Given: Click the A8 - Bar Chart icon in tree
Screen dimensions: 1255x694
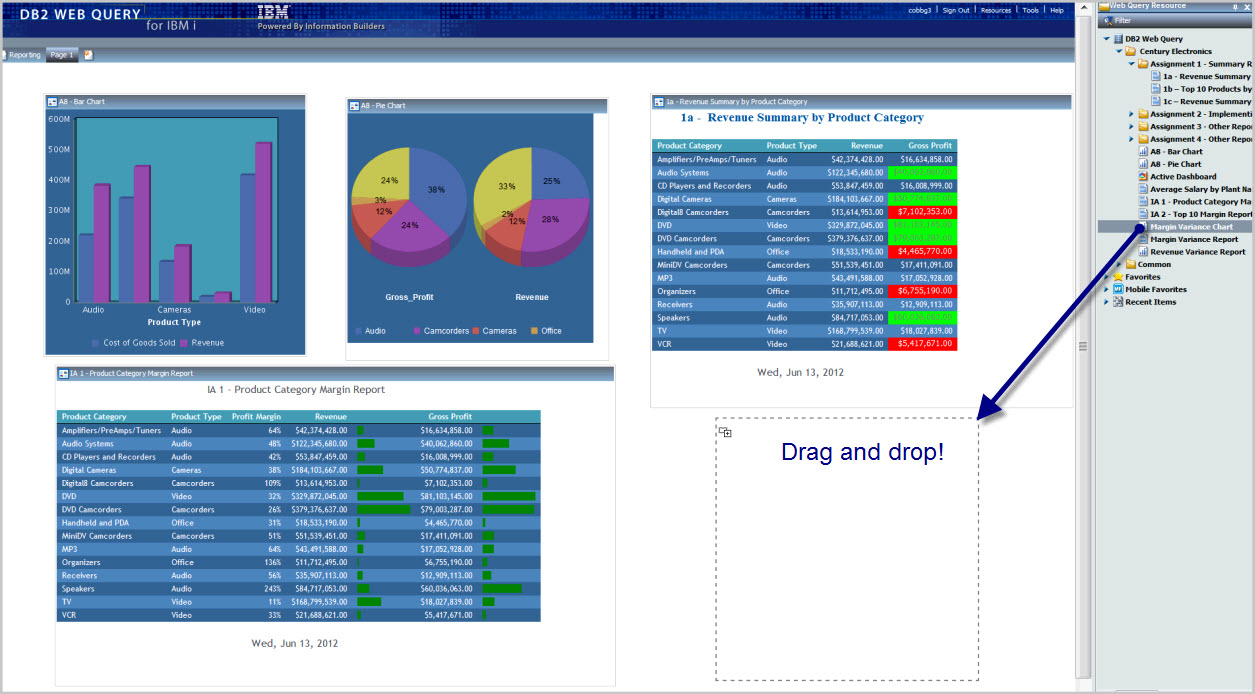Looking at the screenshot, I should [1143, 152].
